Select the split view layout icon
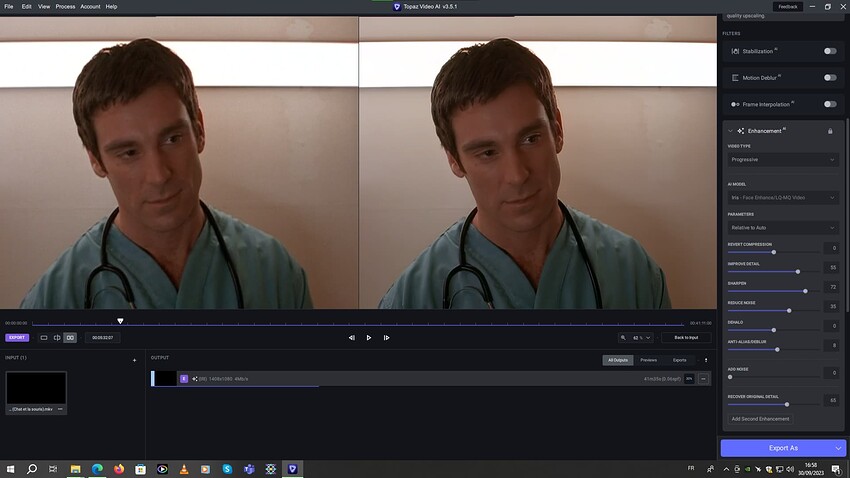 pyautogui.click(x=57, y=338)
